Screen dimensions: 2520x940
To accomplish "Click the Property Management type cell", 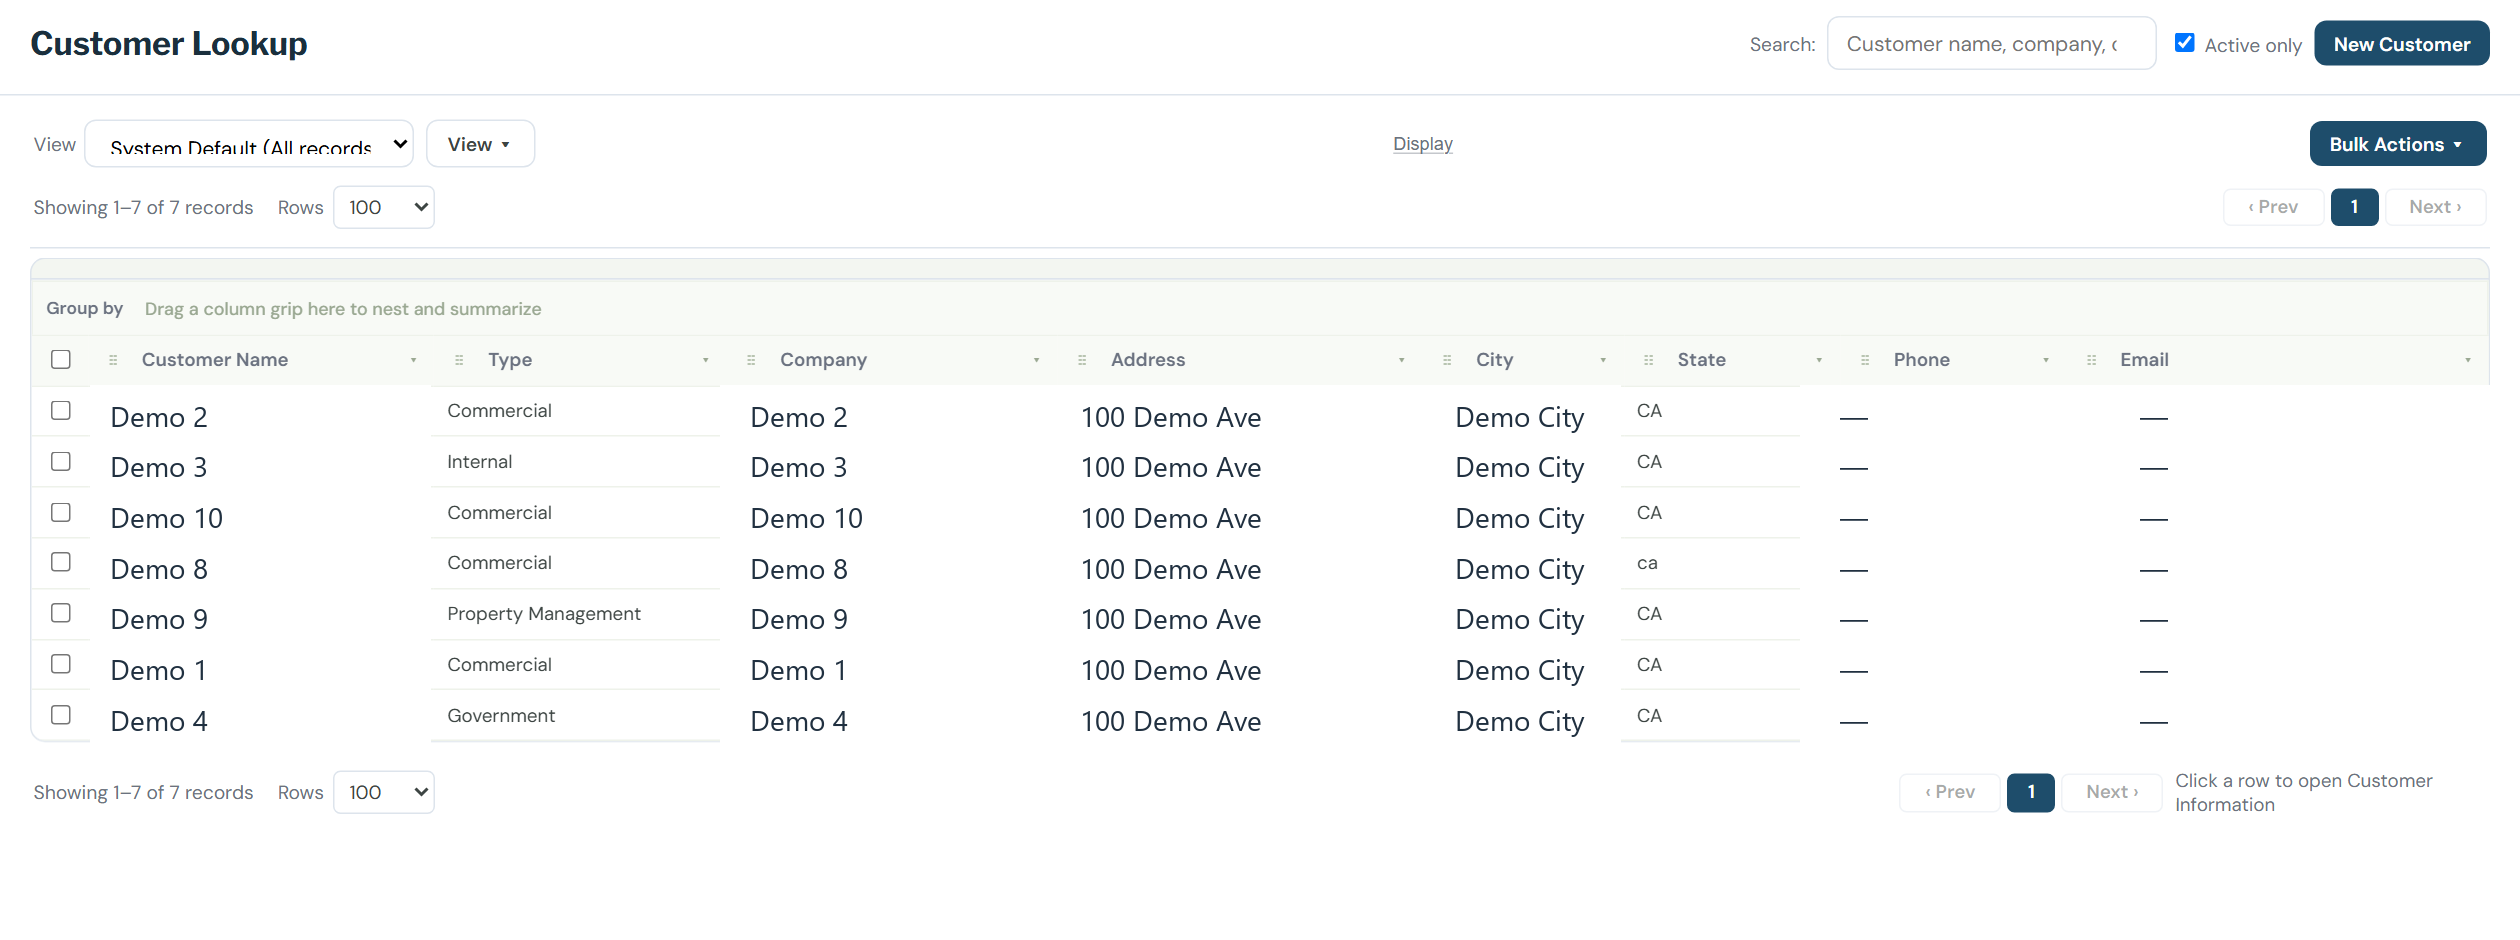I will pyautogui.click(x=544, y=614).
